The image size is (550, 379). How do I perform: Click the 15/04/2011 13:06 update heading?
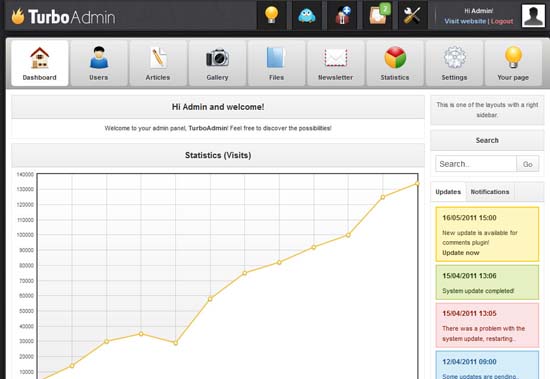pyautogui.click(x=469, y=276)
